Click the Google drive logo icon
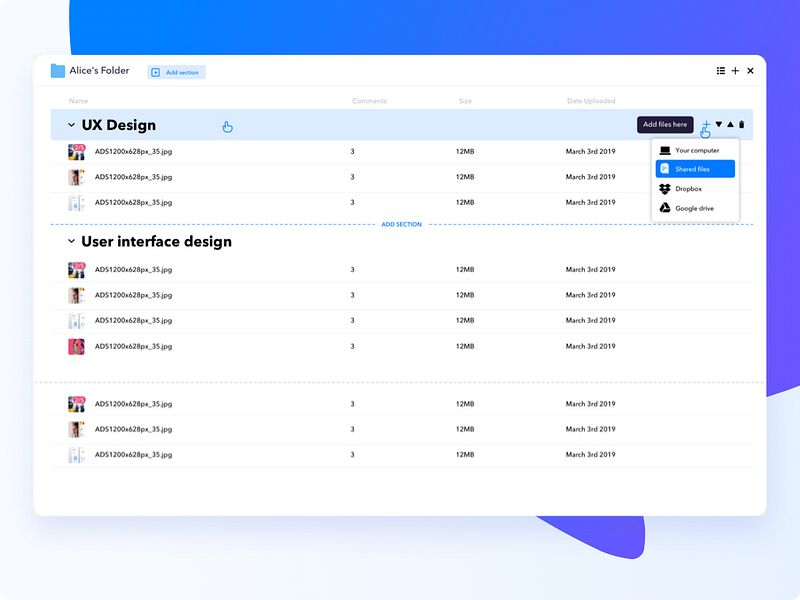This screenshot has height=600, width=800. (665, 208)
